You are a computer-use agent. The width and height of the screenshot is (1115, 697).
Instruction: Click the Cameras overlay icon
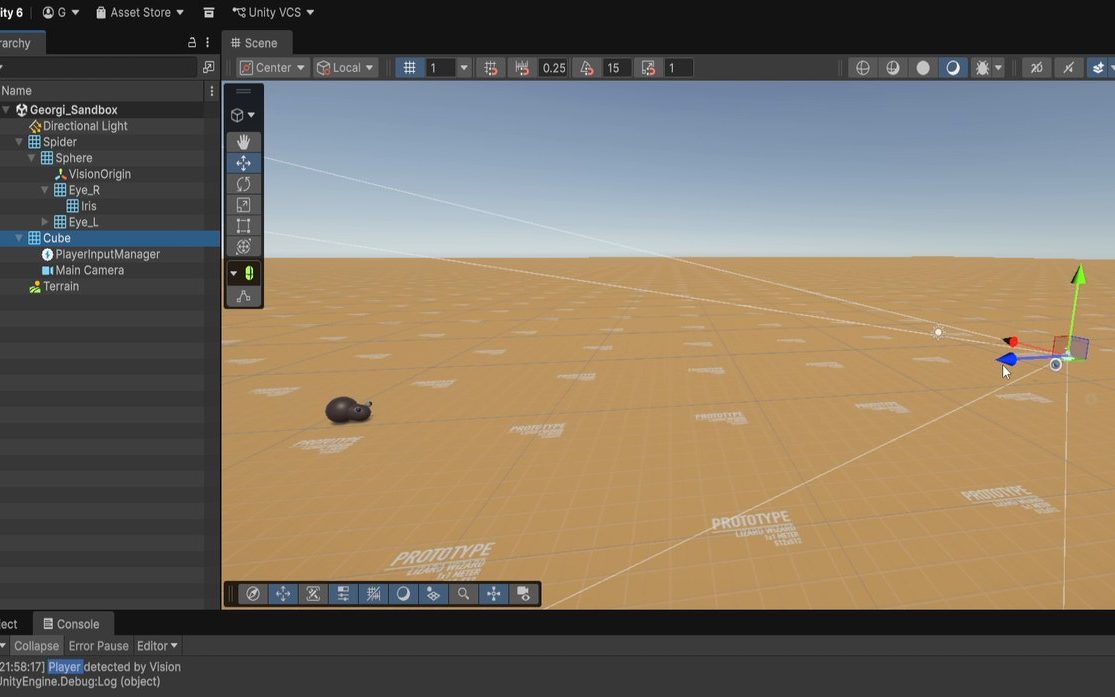click(524, 594)
